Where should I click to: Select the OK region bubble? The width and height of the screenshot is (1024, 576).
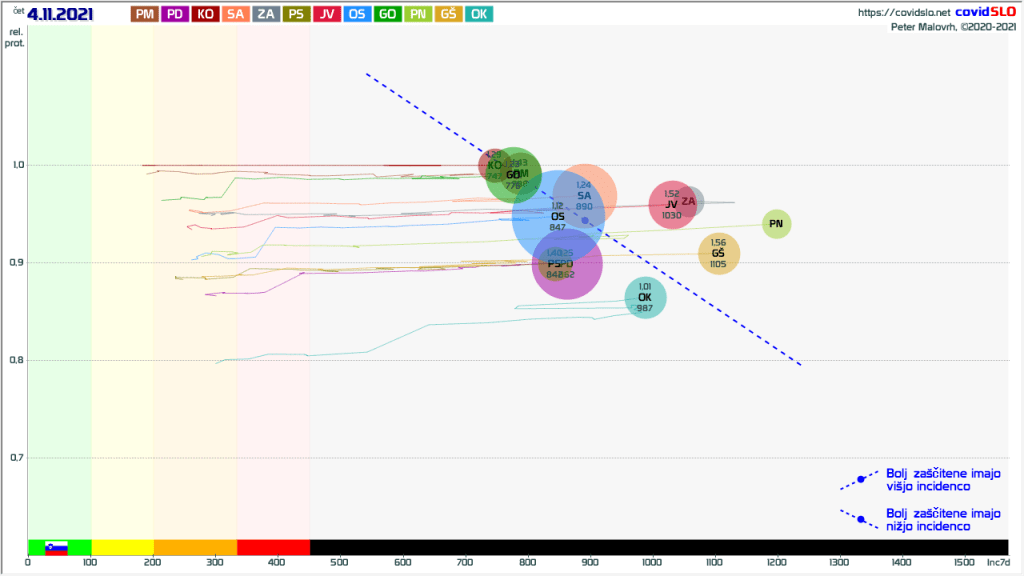(645, 298)
